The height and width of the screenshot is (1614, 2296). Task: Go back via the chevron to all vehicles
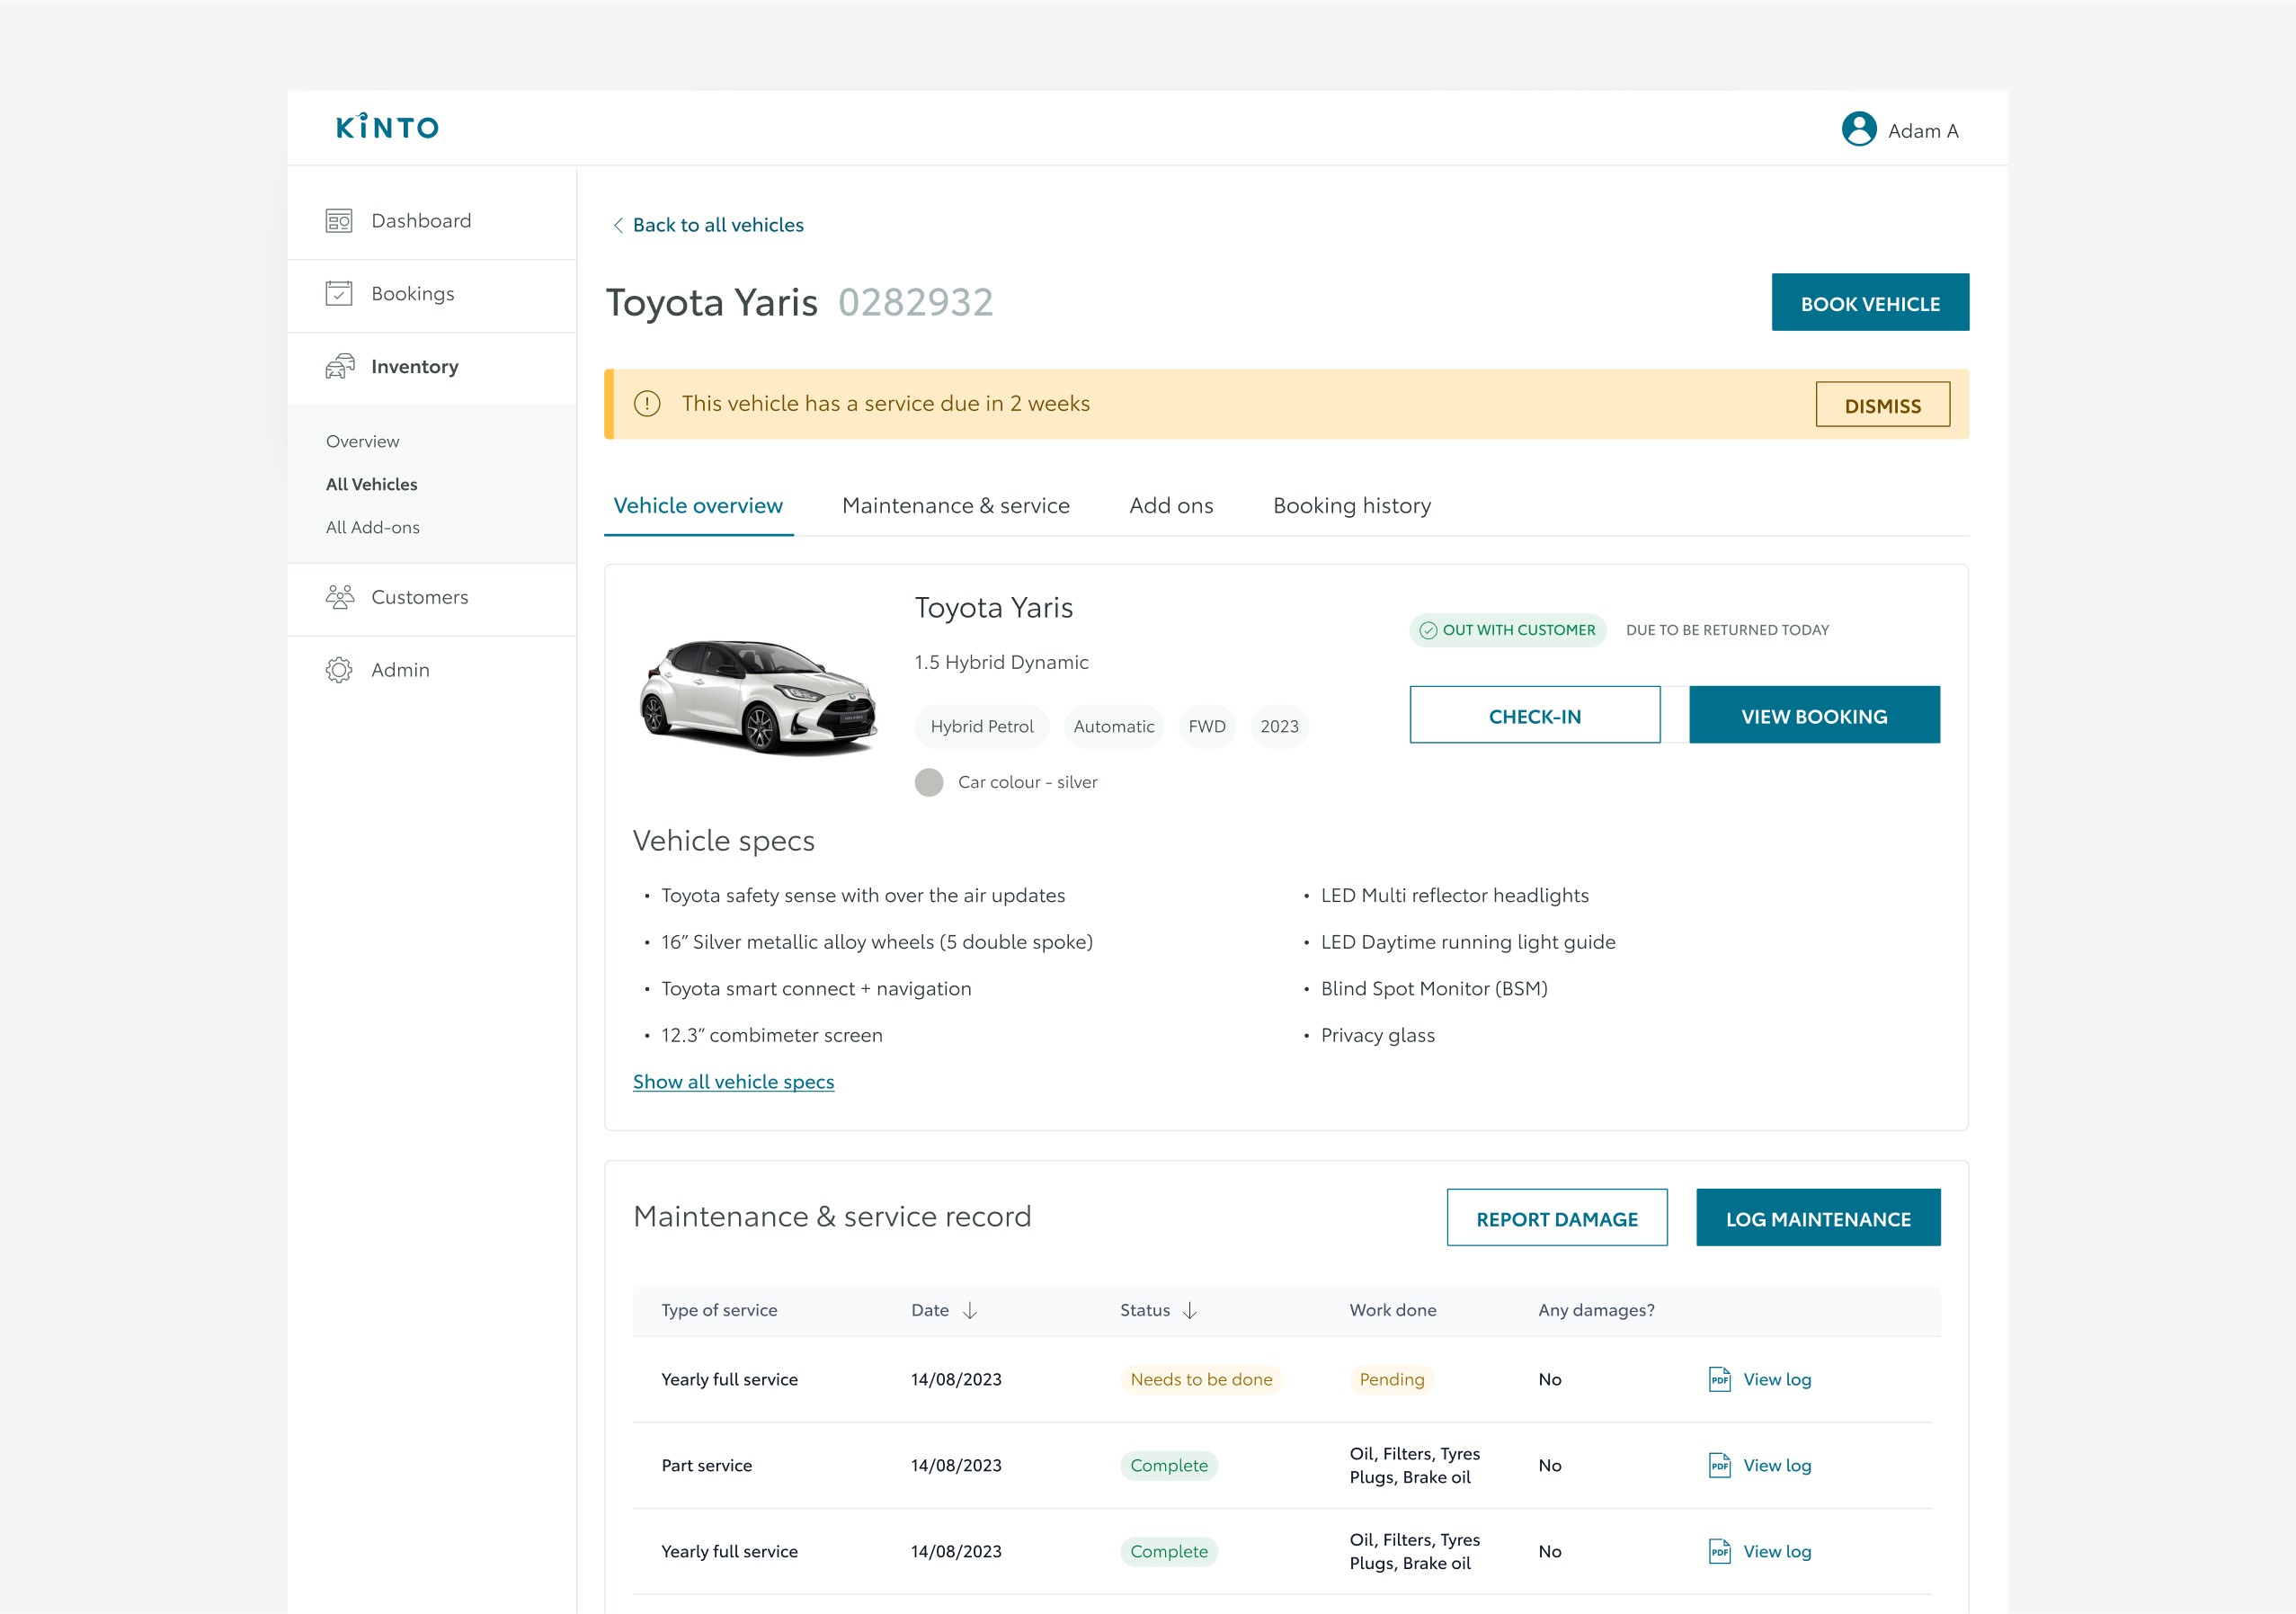click(618, 225)
